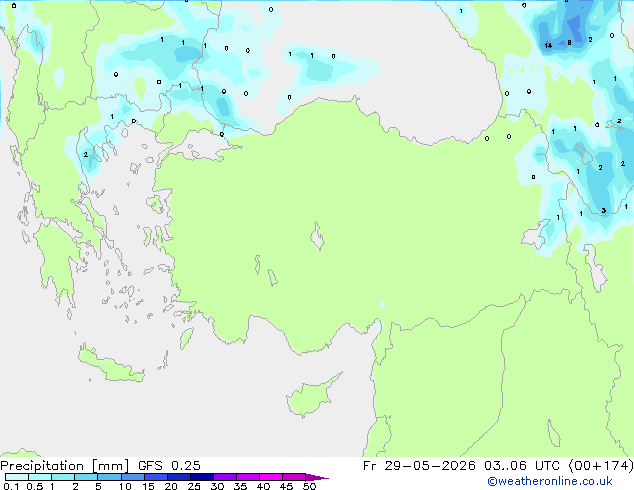The height and width of the screenshot is (490, 634).
Task: Click the 0.1 mm legend color swatch
Action: pos(17,477)
